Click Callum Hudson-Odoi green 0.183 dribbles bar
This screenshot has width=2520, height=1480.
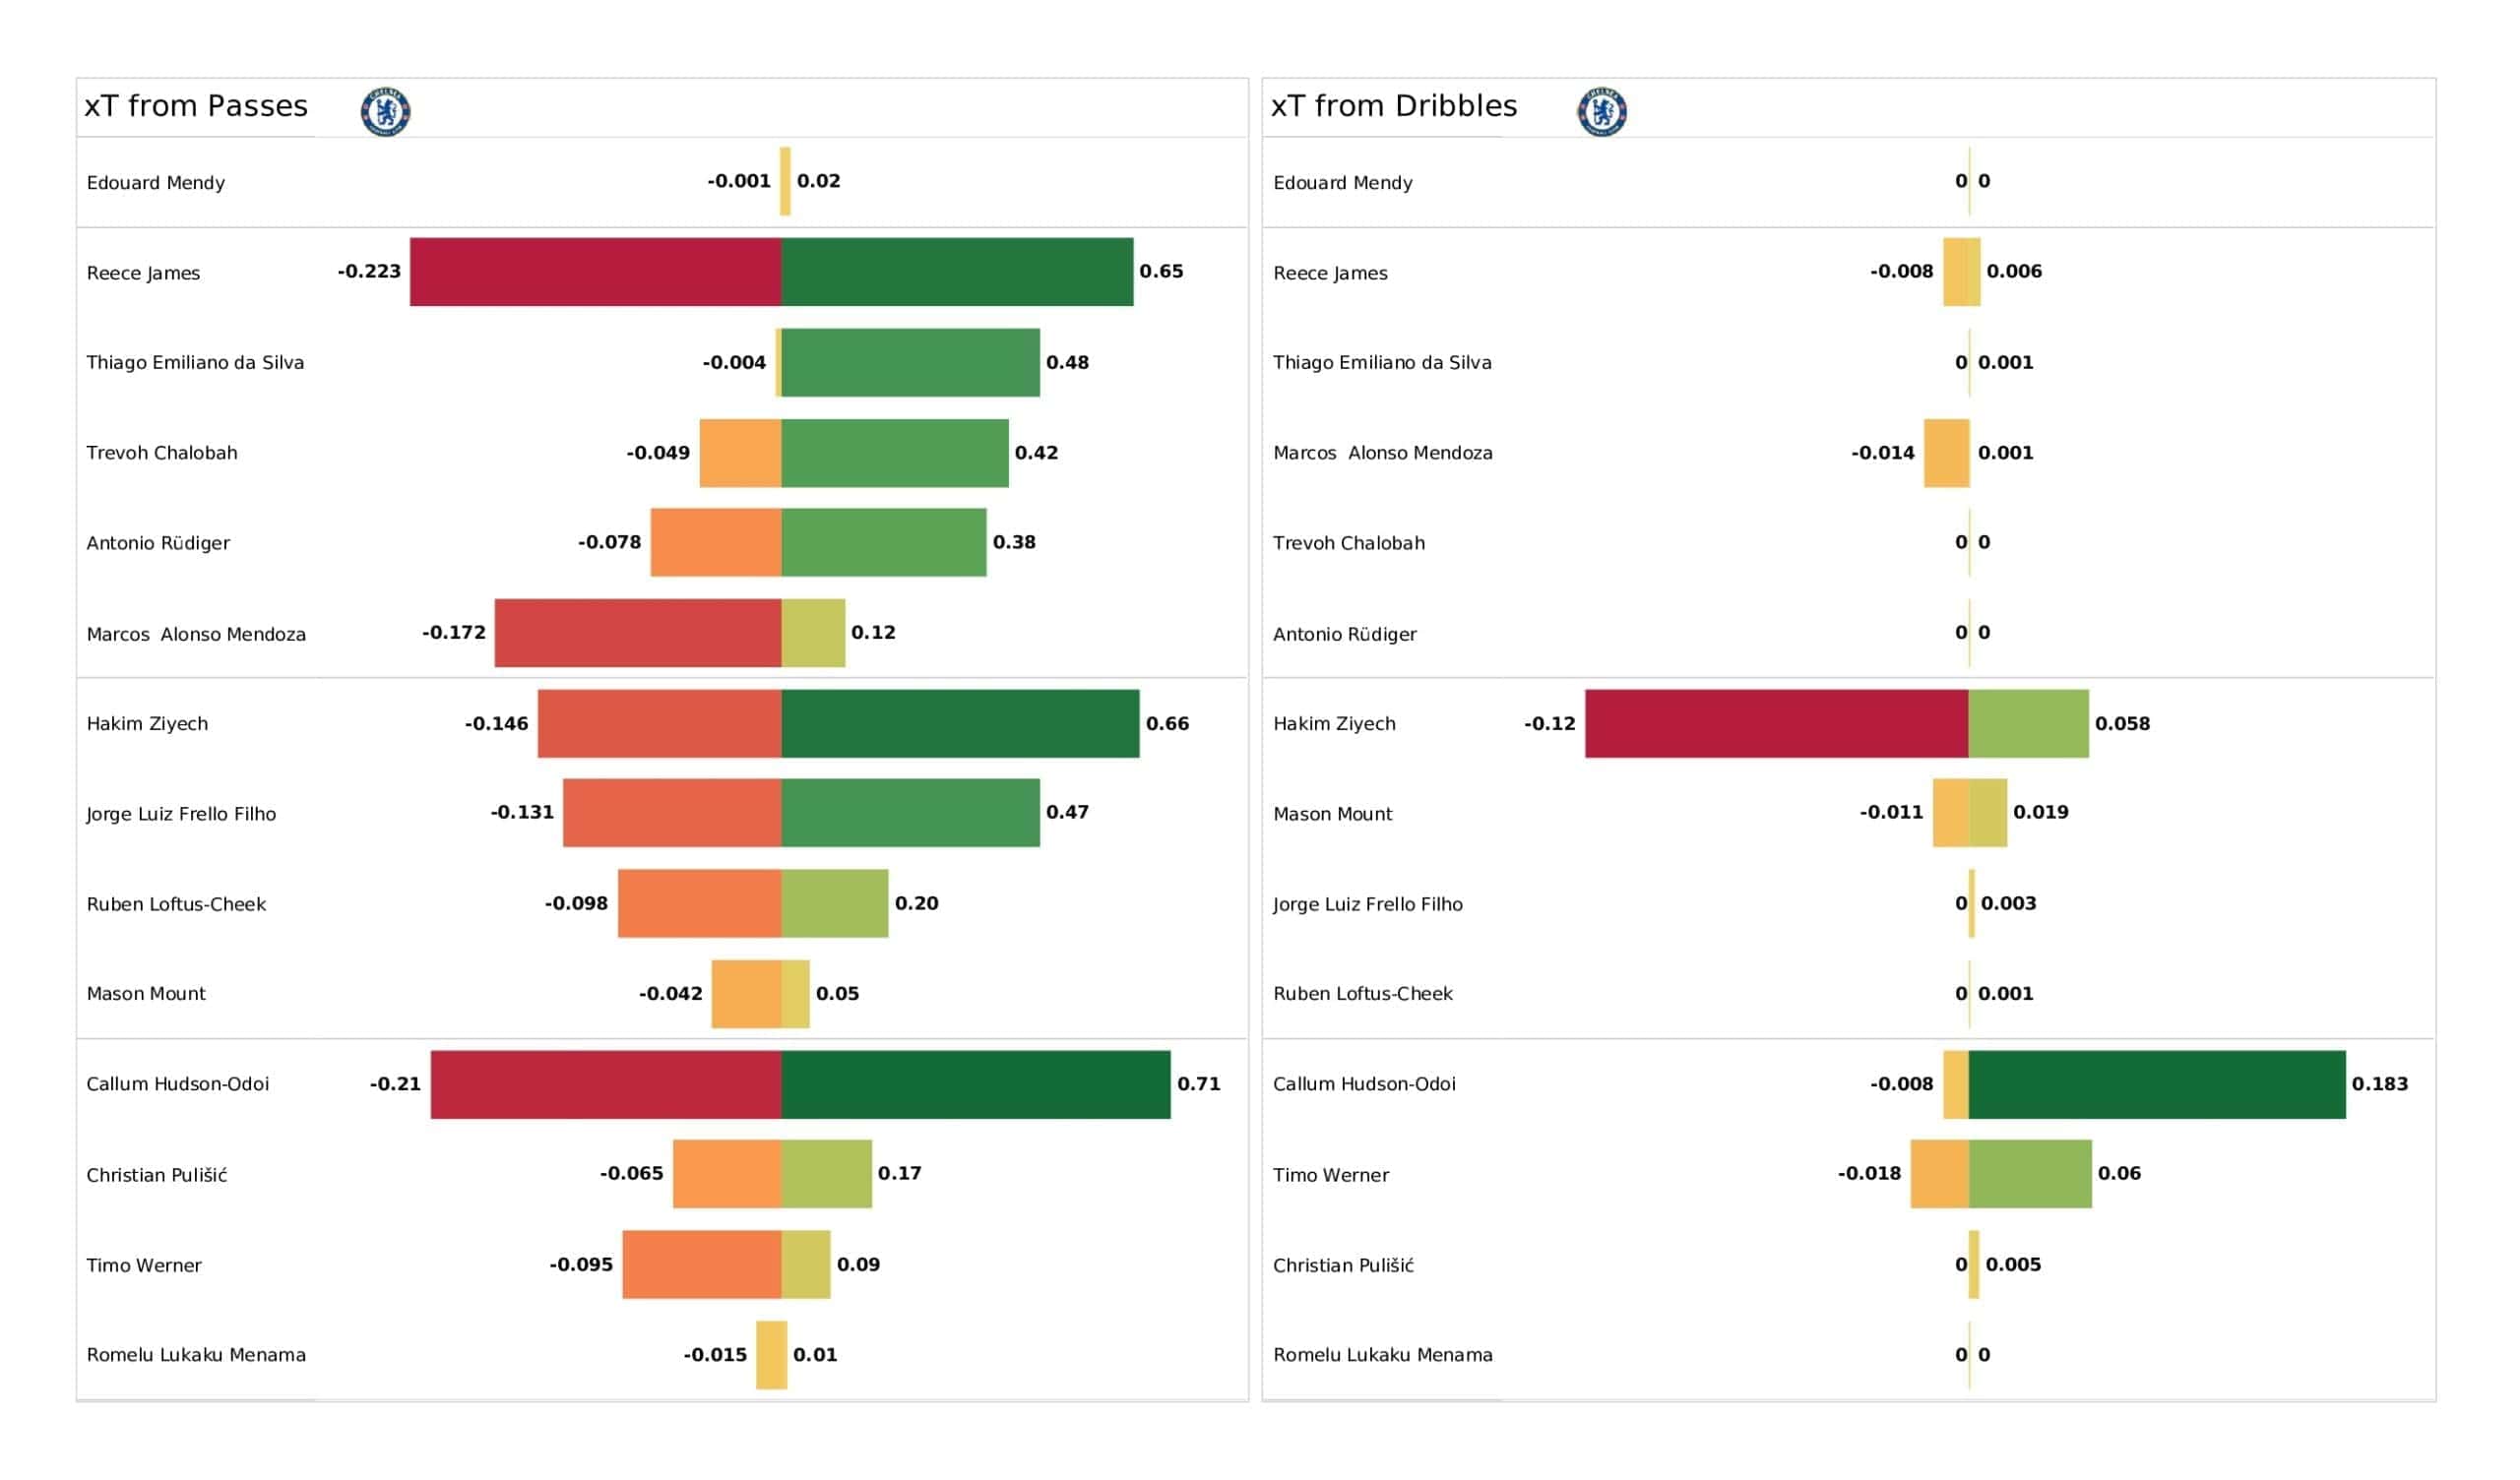coord(2157,1084)
